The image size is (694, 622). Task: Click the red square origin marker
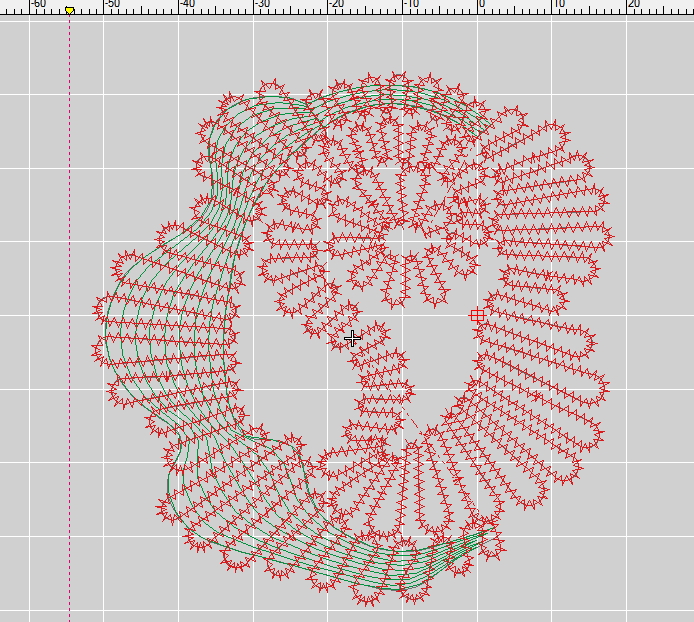pyautogui.click(x=477, y=316)
